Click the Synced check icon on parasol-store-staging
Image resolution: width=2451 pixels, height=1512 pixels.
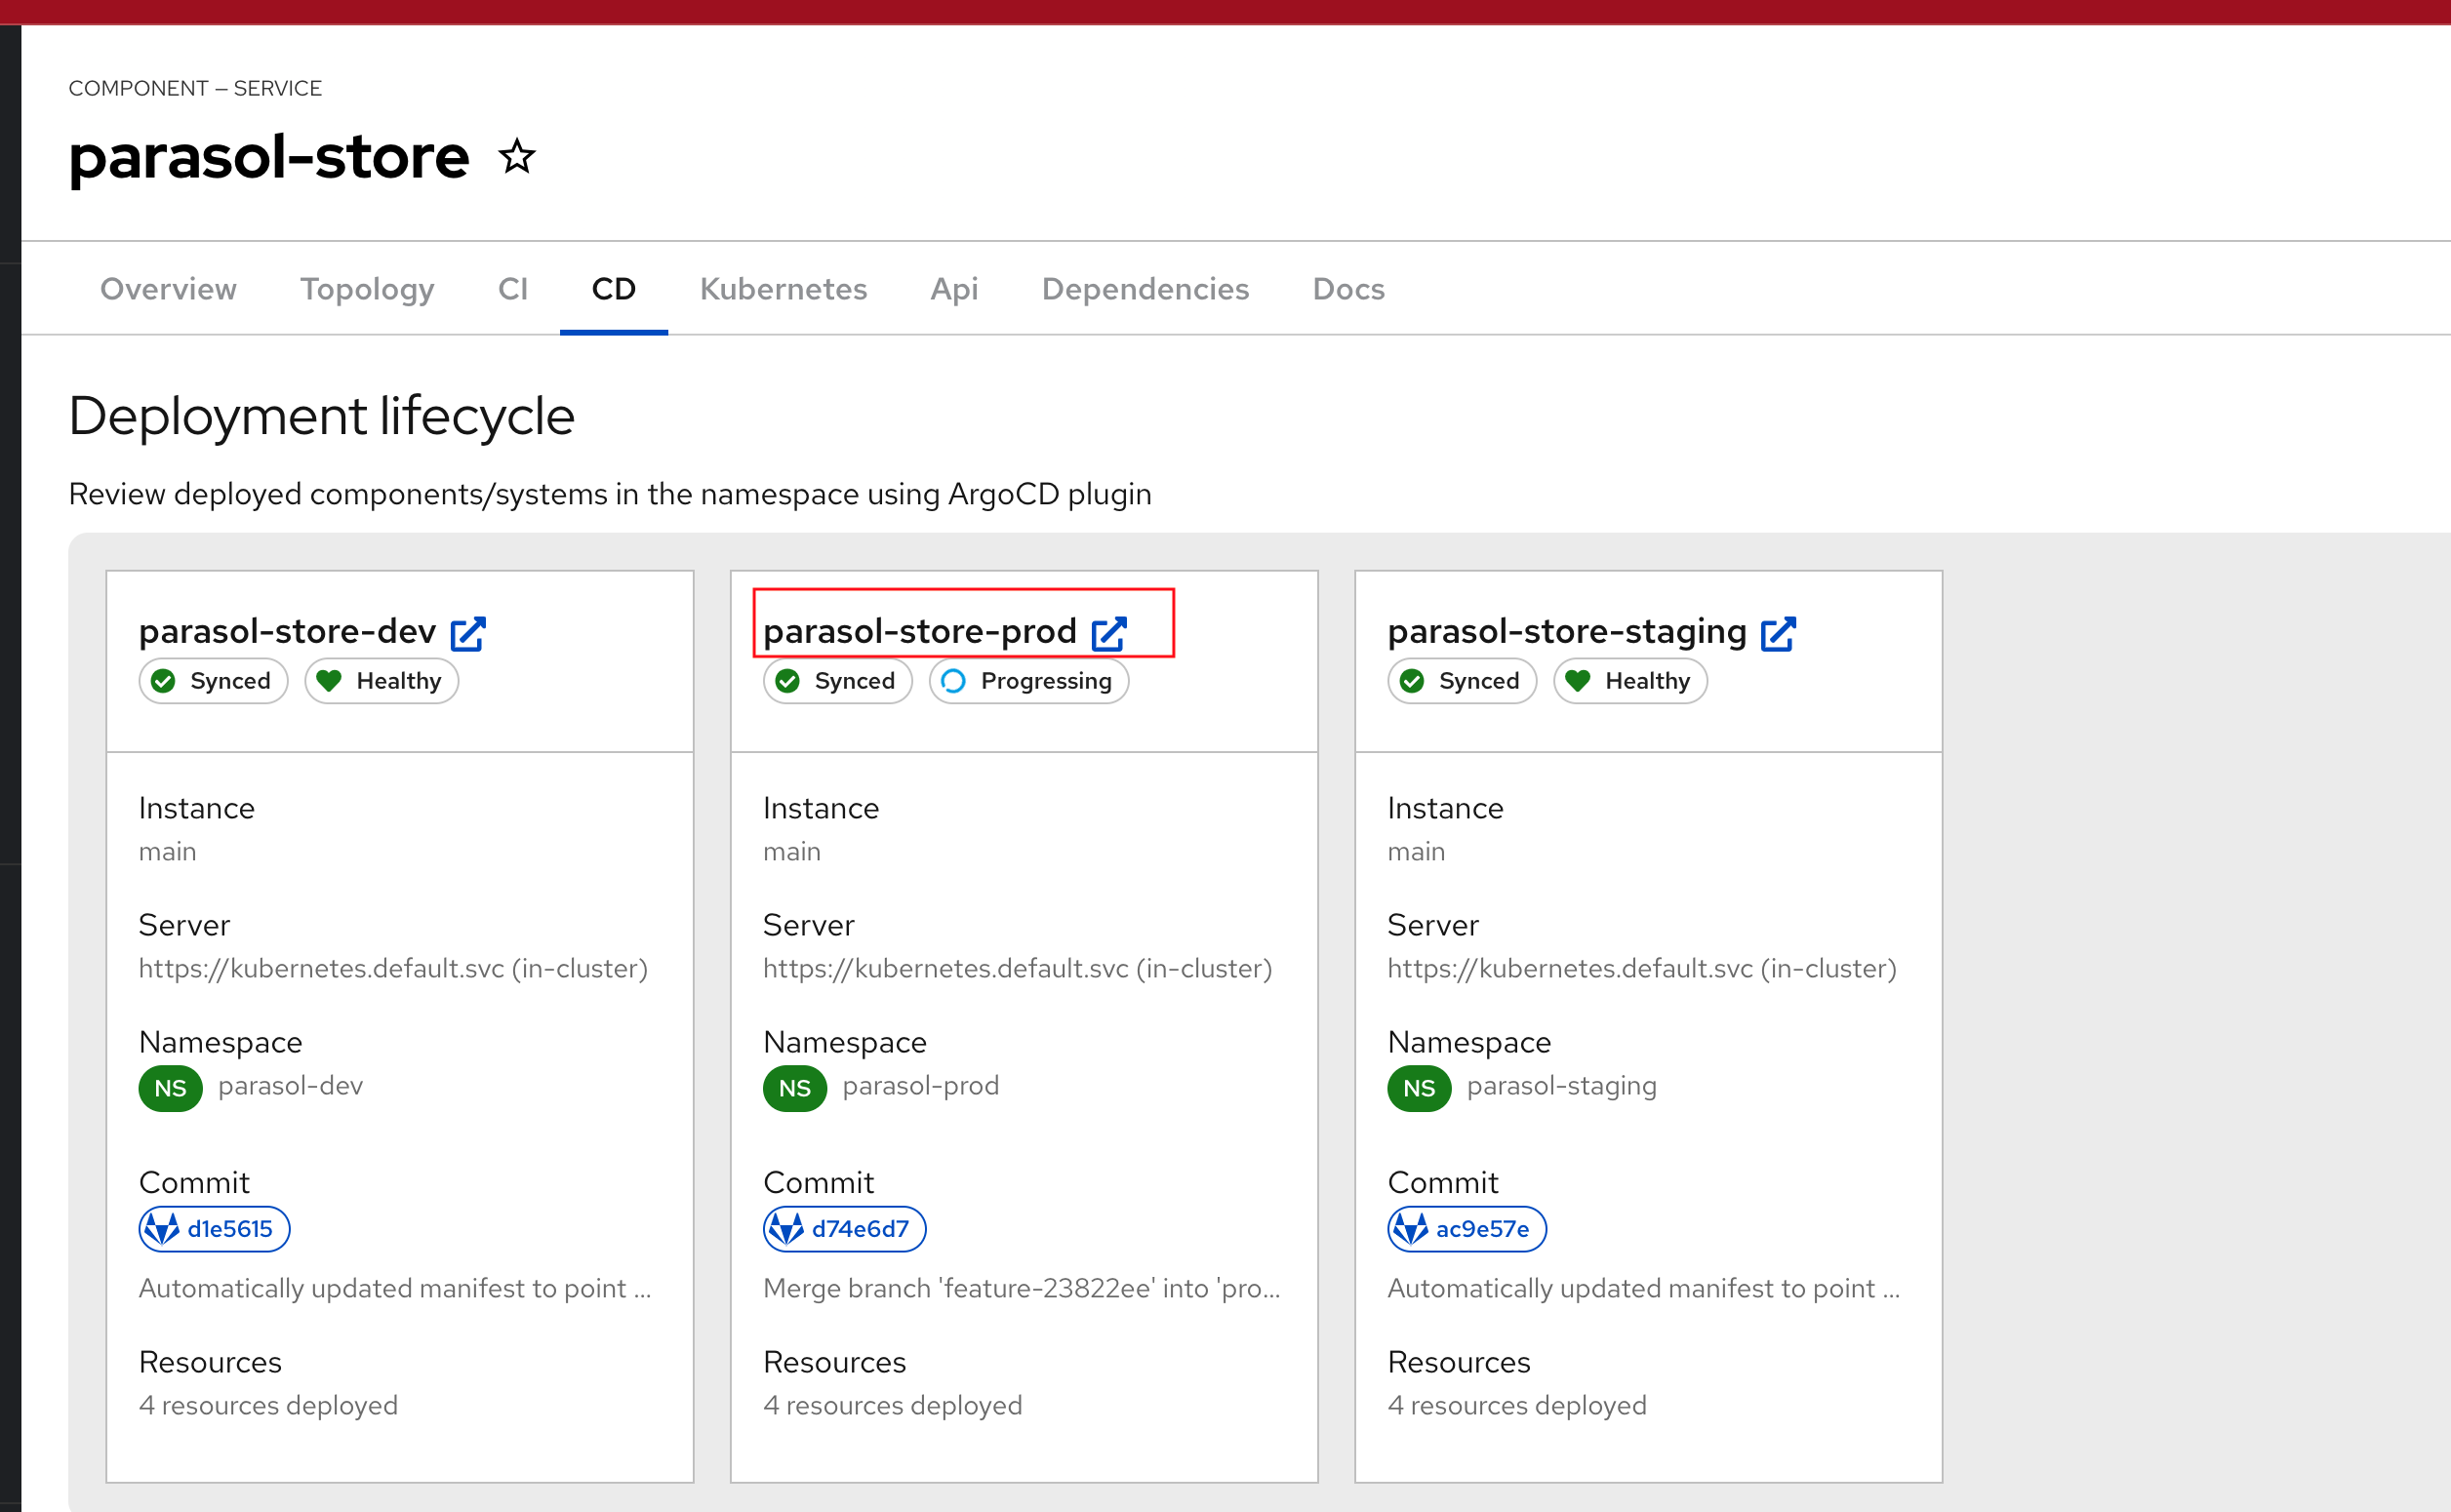pyautogui.click(x=1412, y=681)
